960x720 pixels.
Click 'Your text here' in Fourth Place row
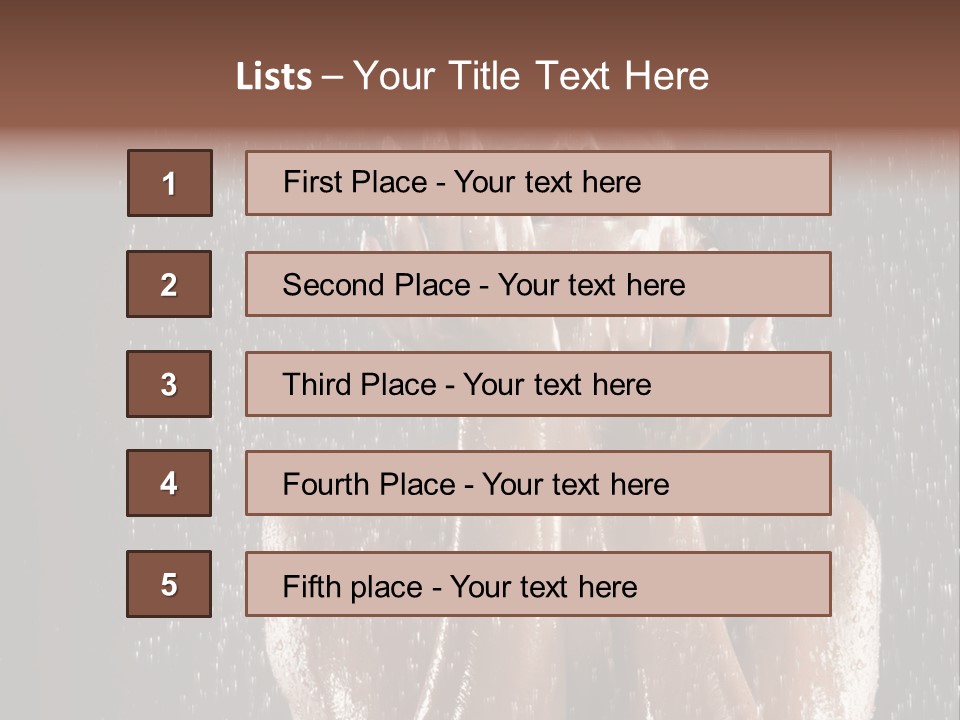coord(575,485)
